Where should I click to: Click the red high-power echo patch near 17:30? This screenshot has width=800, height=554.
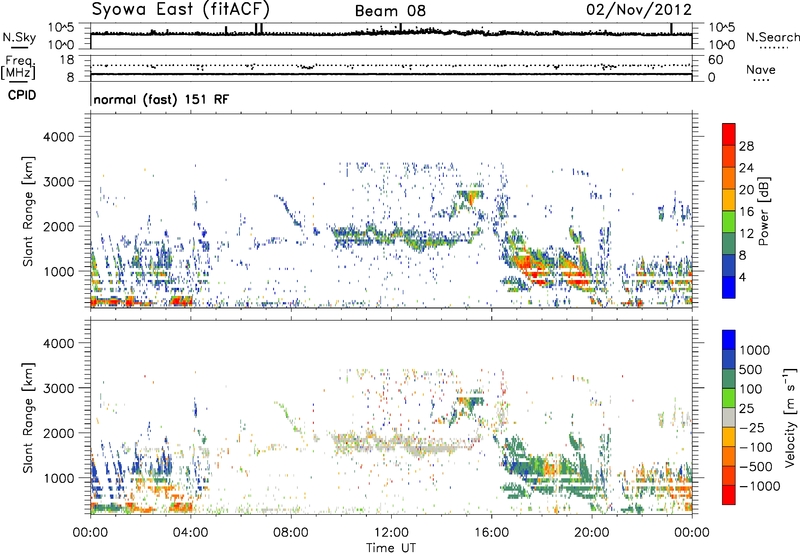[529, 267]
